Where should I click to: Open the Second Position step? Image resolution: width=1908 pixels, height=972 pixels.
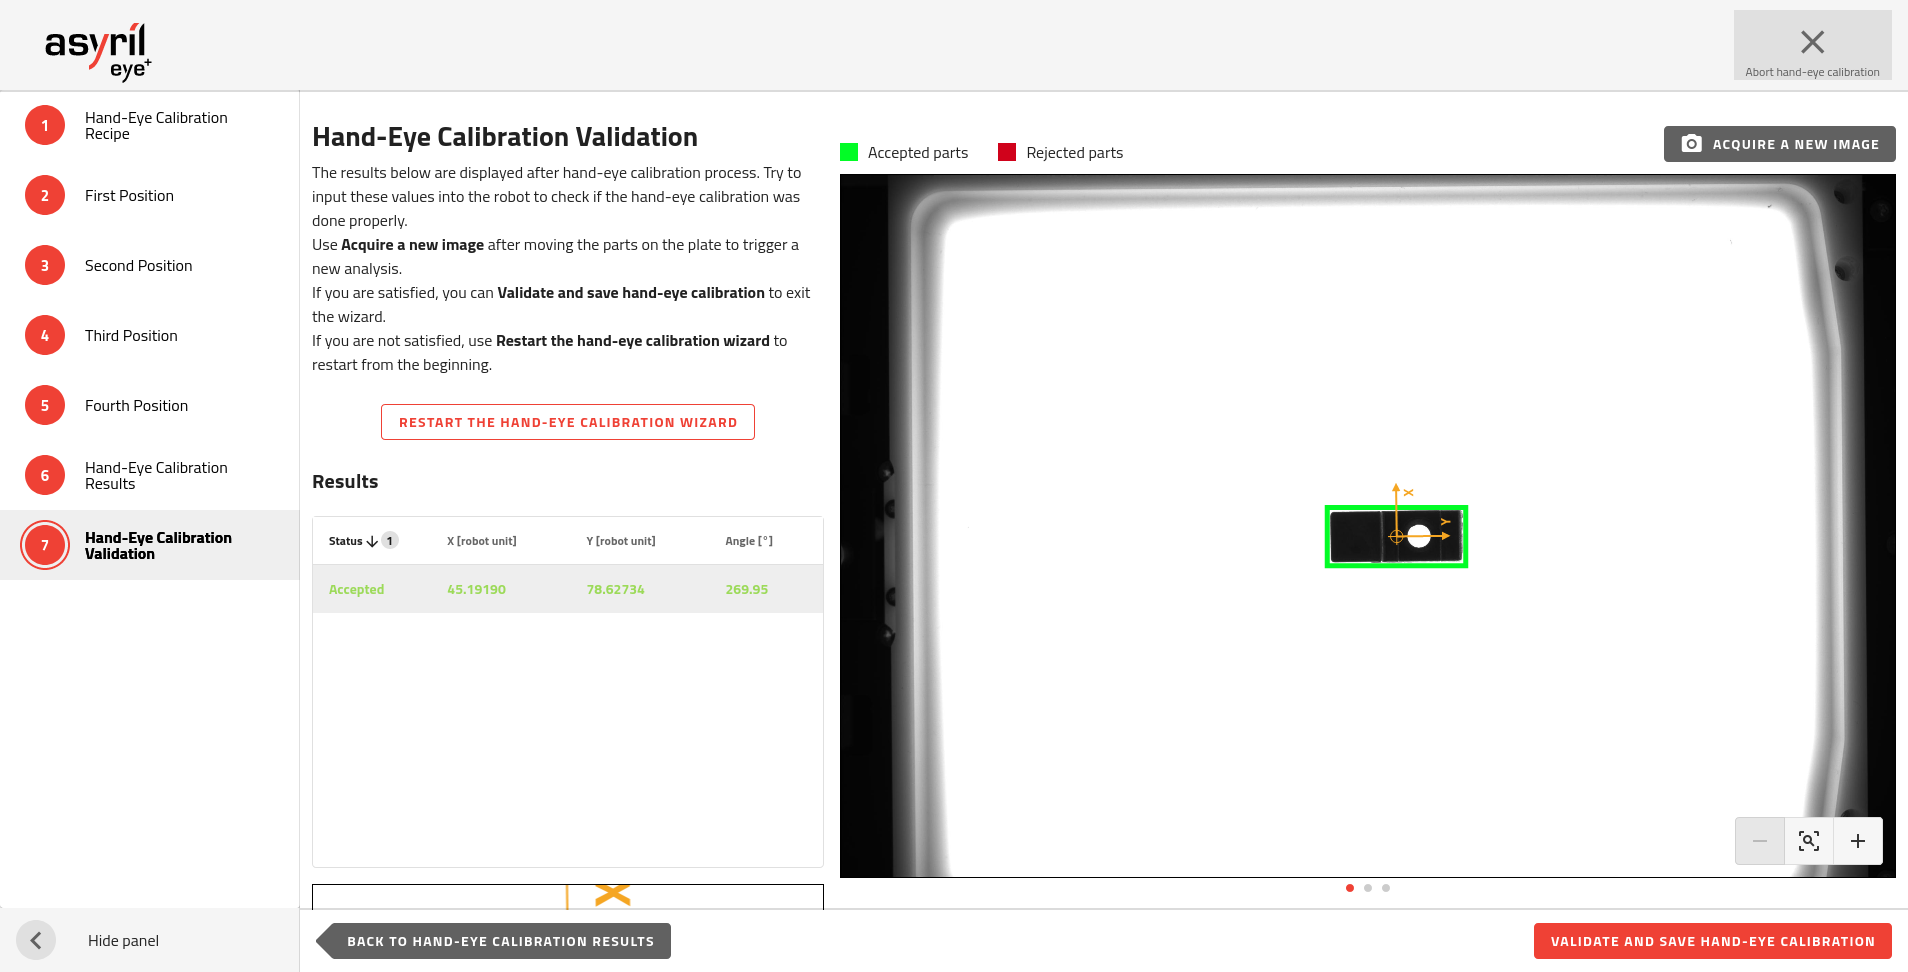click(x=138, y=266)
